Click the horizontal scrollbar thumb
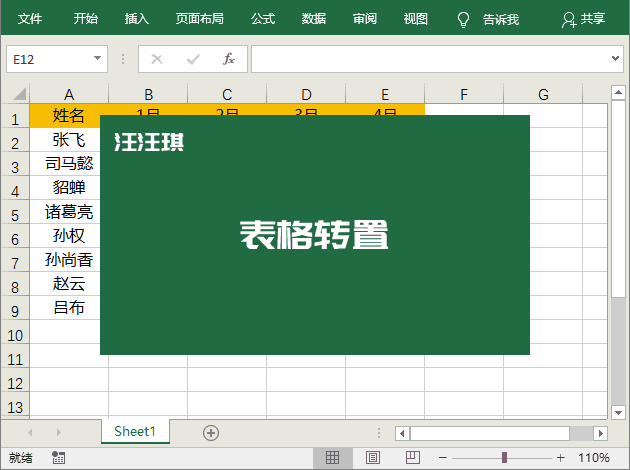630x470 pixels. 490,433
